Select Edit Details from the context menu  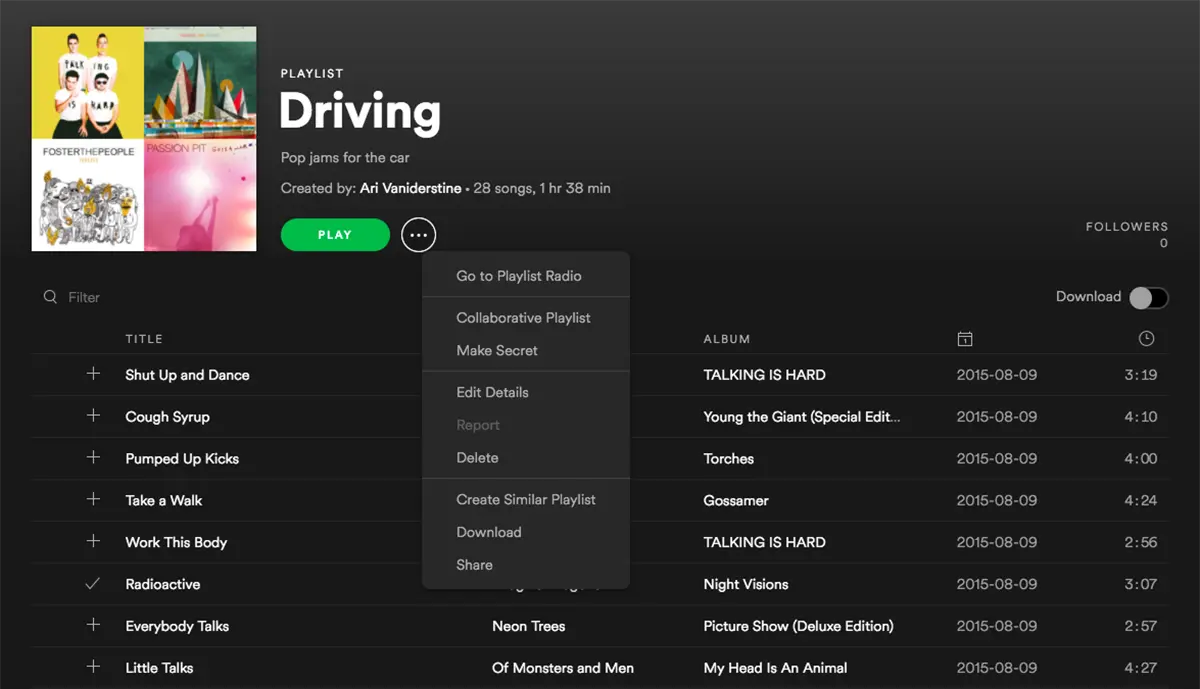coord(492,393)
